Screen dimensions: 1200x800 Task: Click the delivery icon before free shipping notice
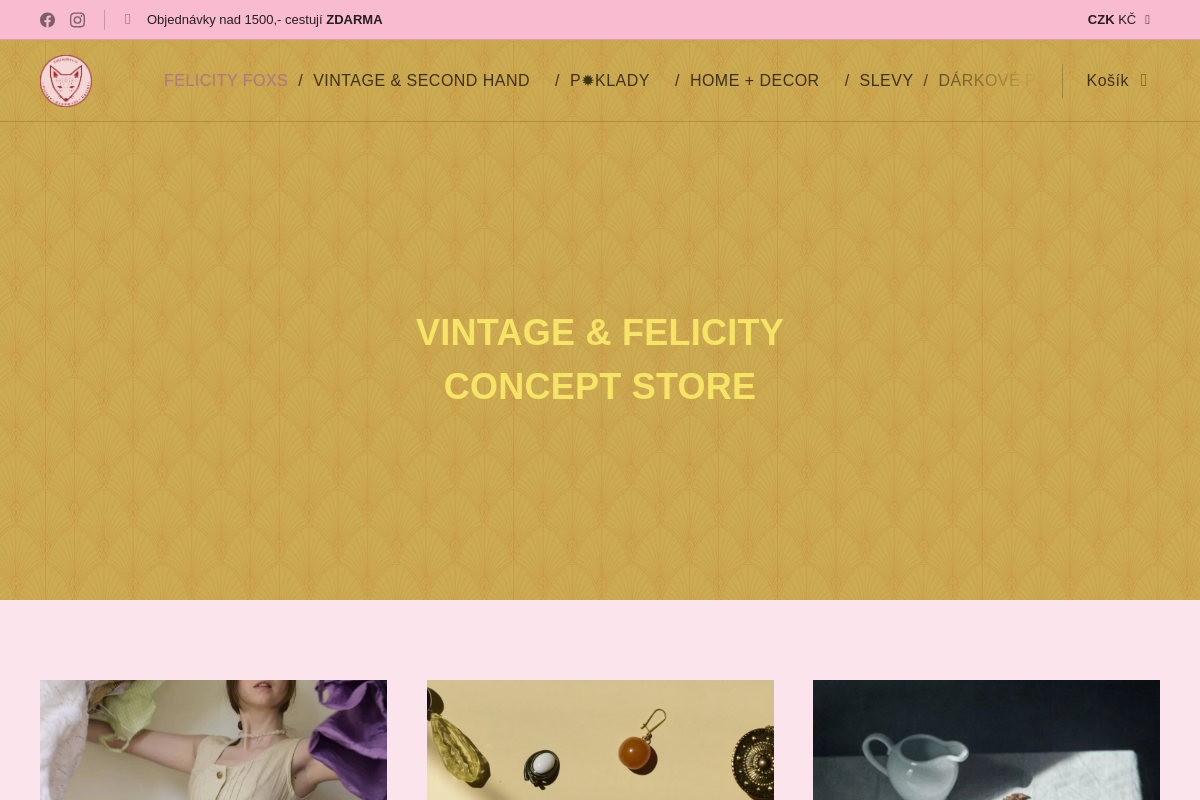(x=128, y=20)
